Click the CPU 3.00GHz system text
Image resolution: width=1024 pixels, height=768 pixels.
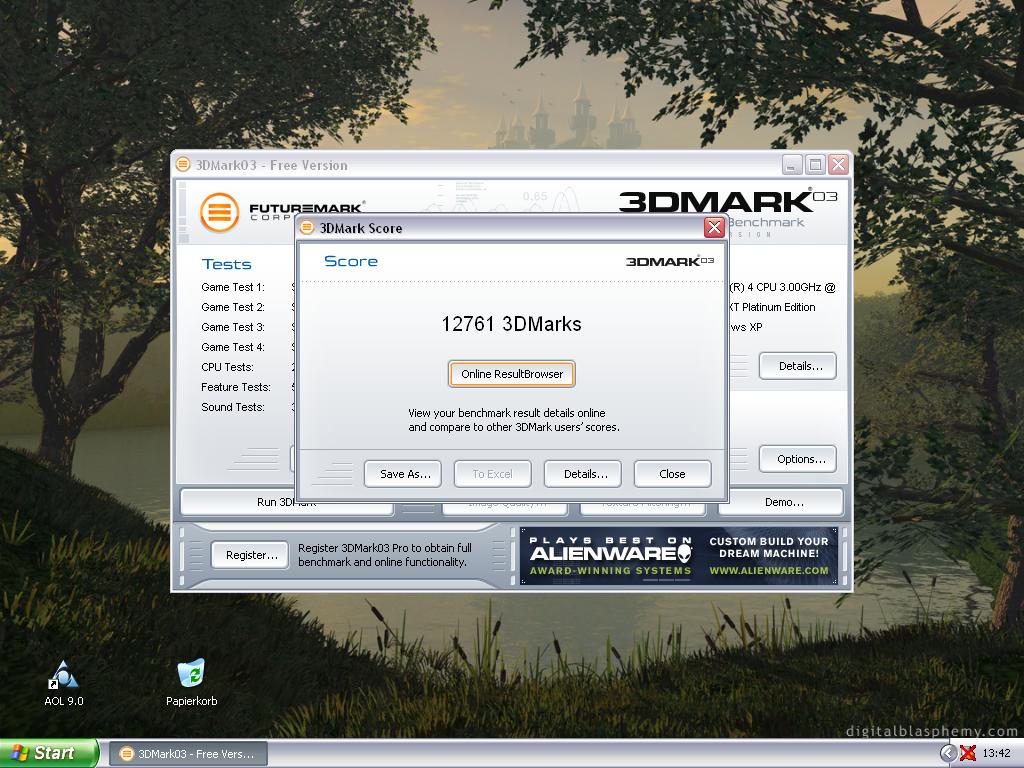point(782,287)
